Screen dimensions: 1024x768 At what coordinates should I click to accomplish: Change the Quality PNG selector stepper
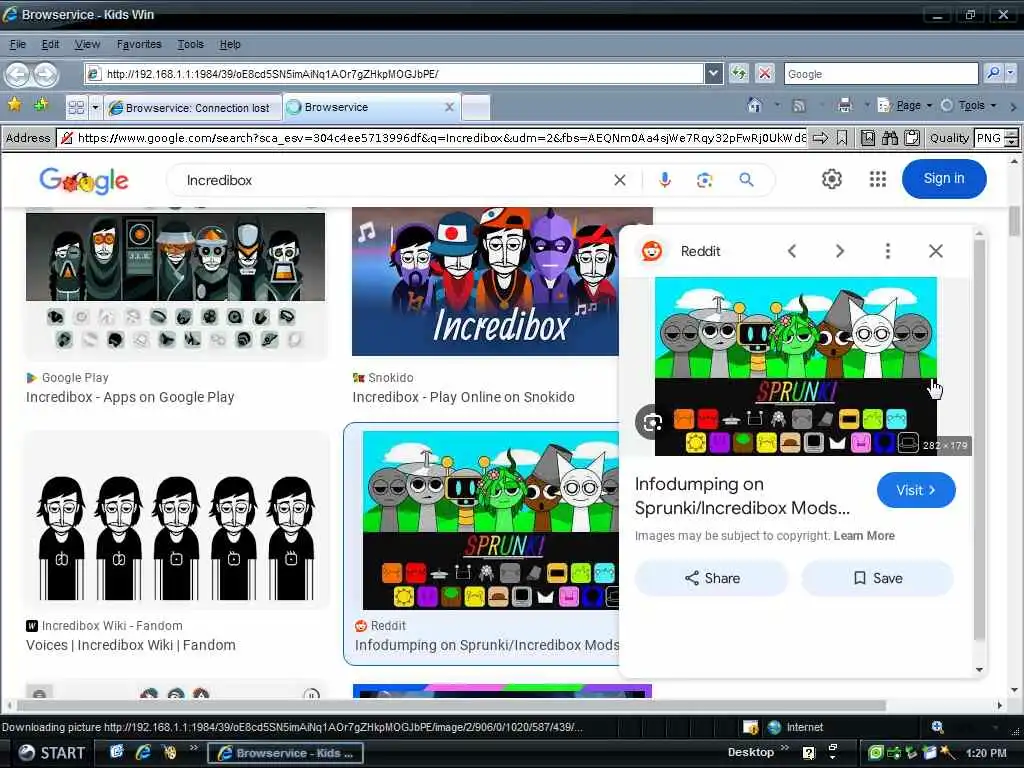(1012, 138)
